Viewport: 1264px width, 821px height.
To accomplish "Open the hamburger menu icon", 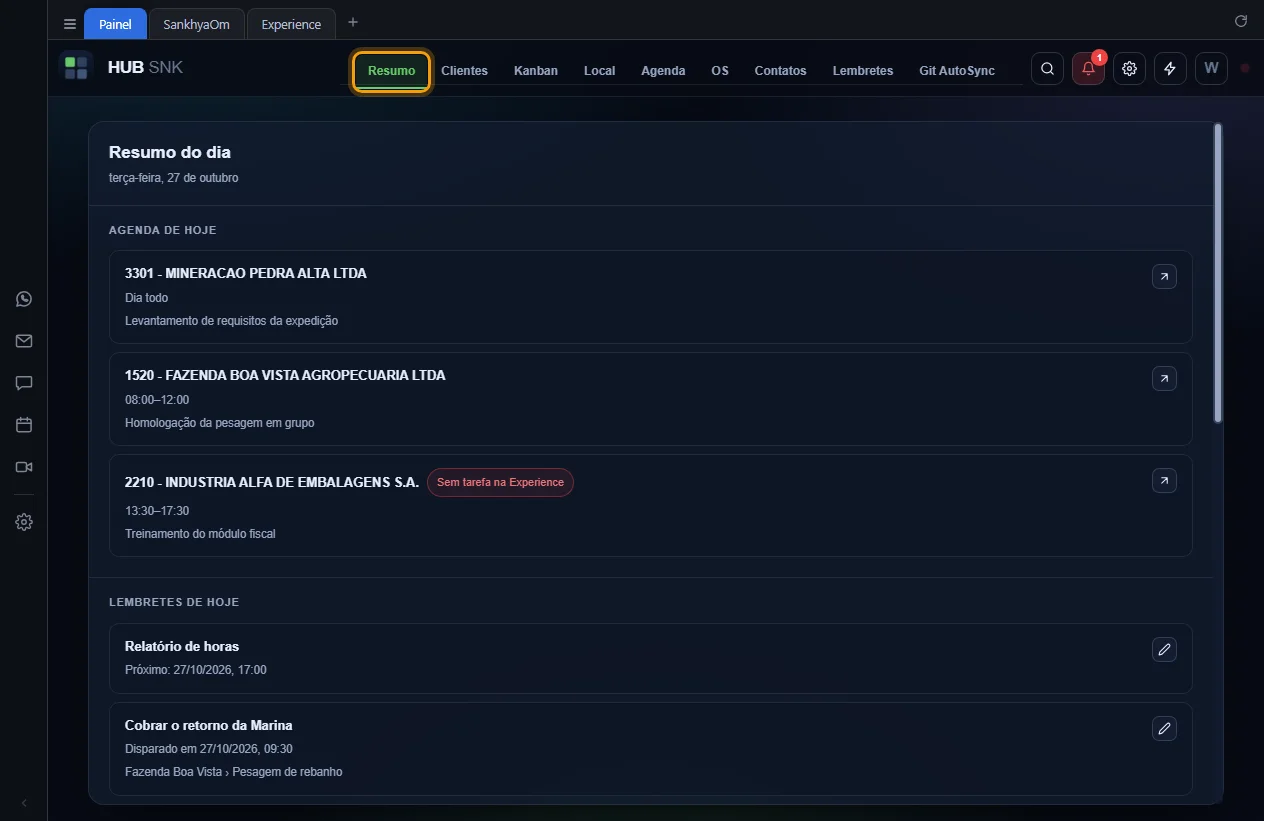I will (69, 24).
